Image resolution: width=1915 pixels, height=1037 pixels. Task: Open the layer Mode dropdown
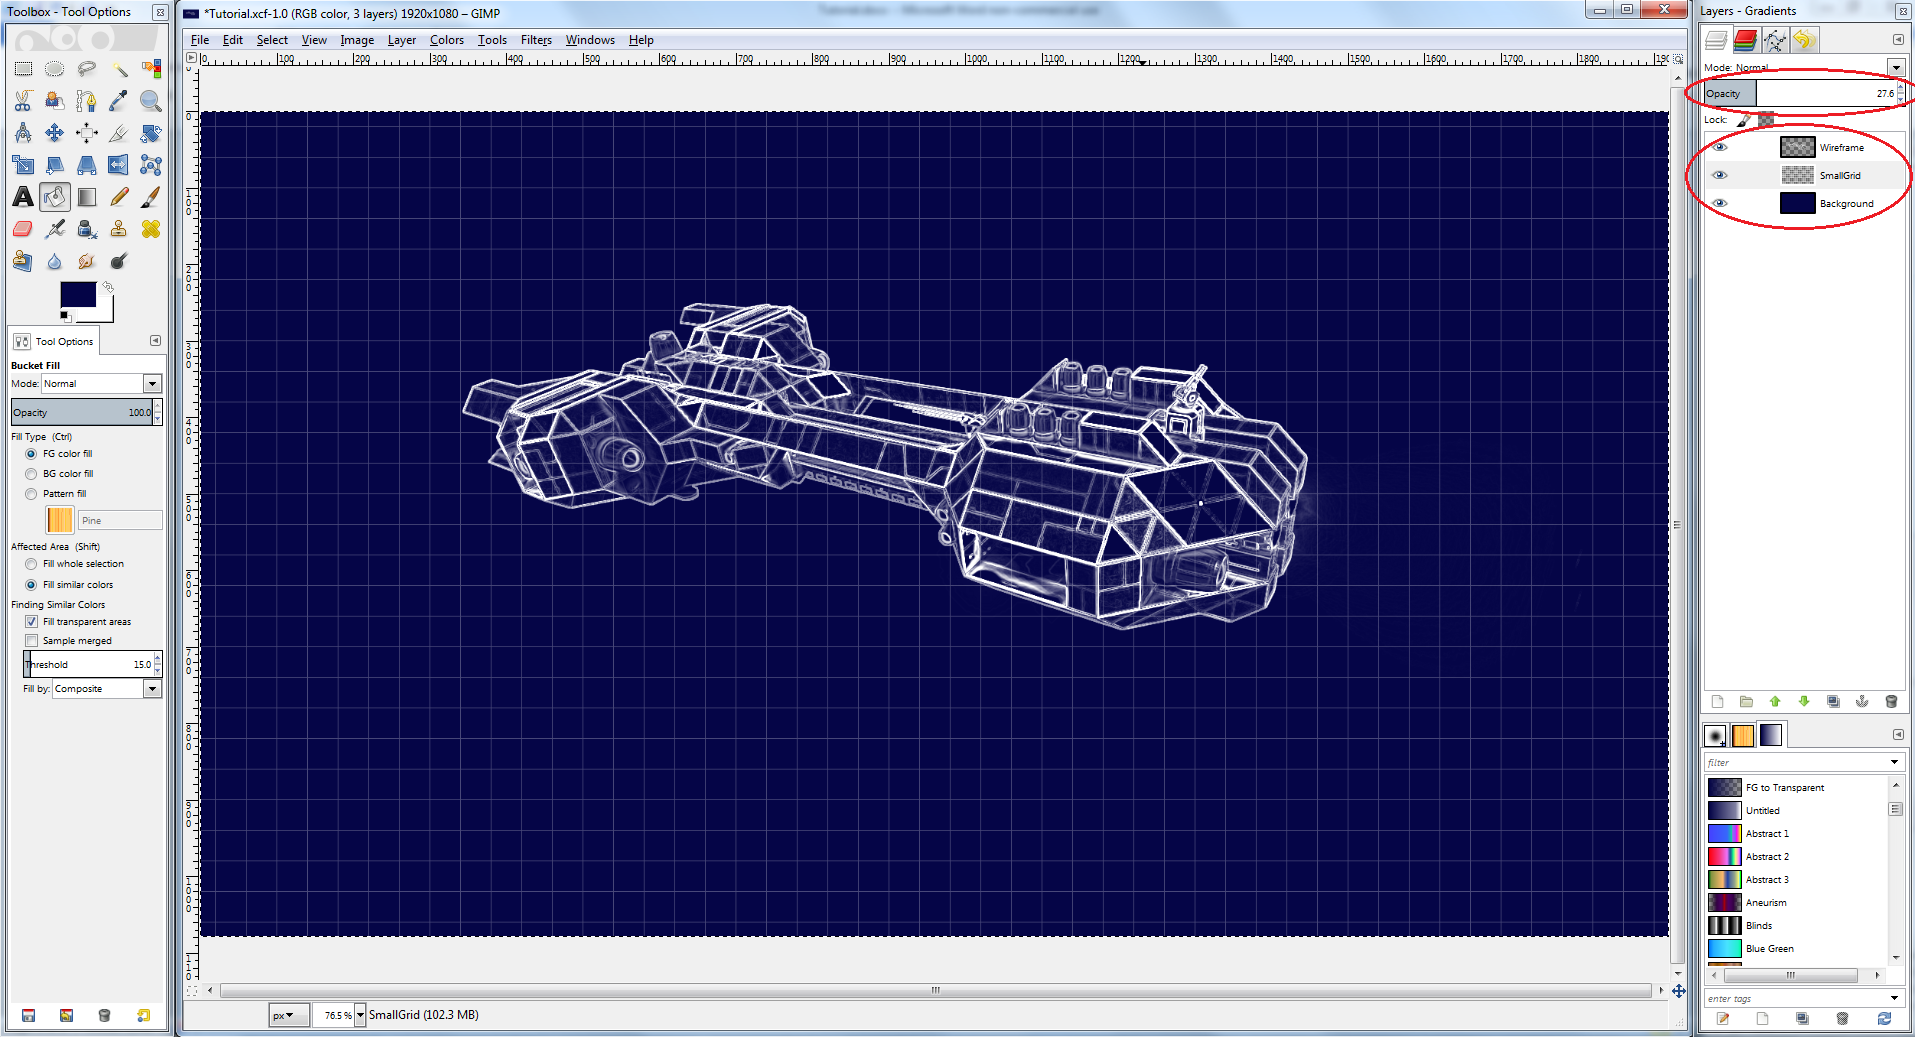point(1896,67)
